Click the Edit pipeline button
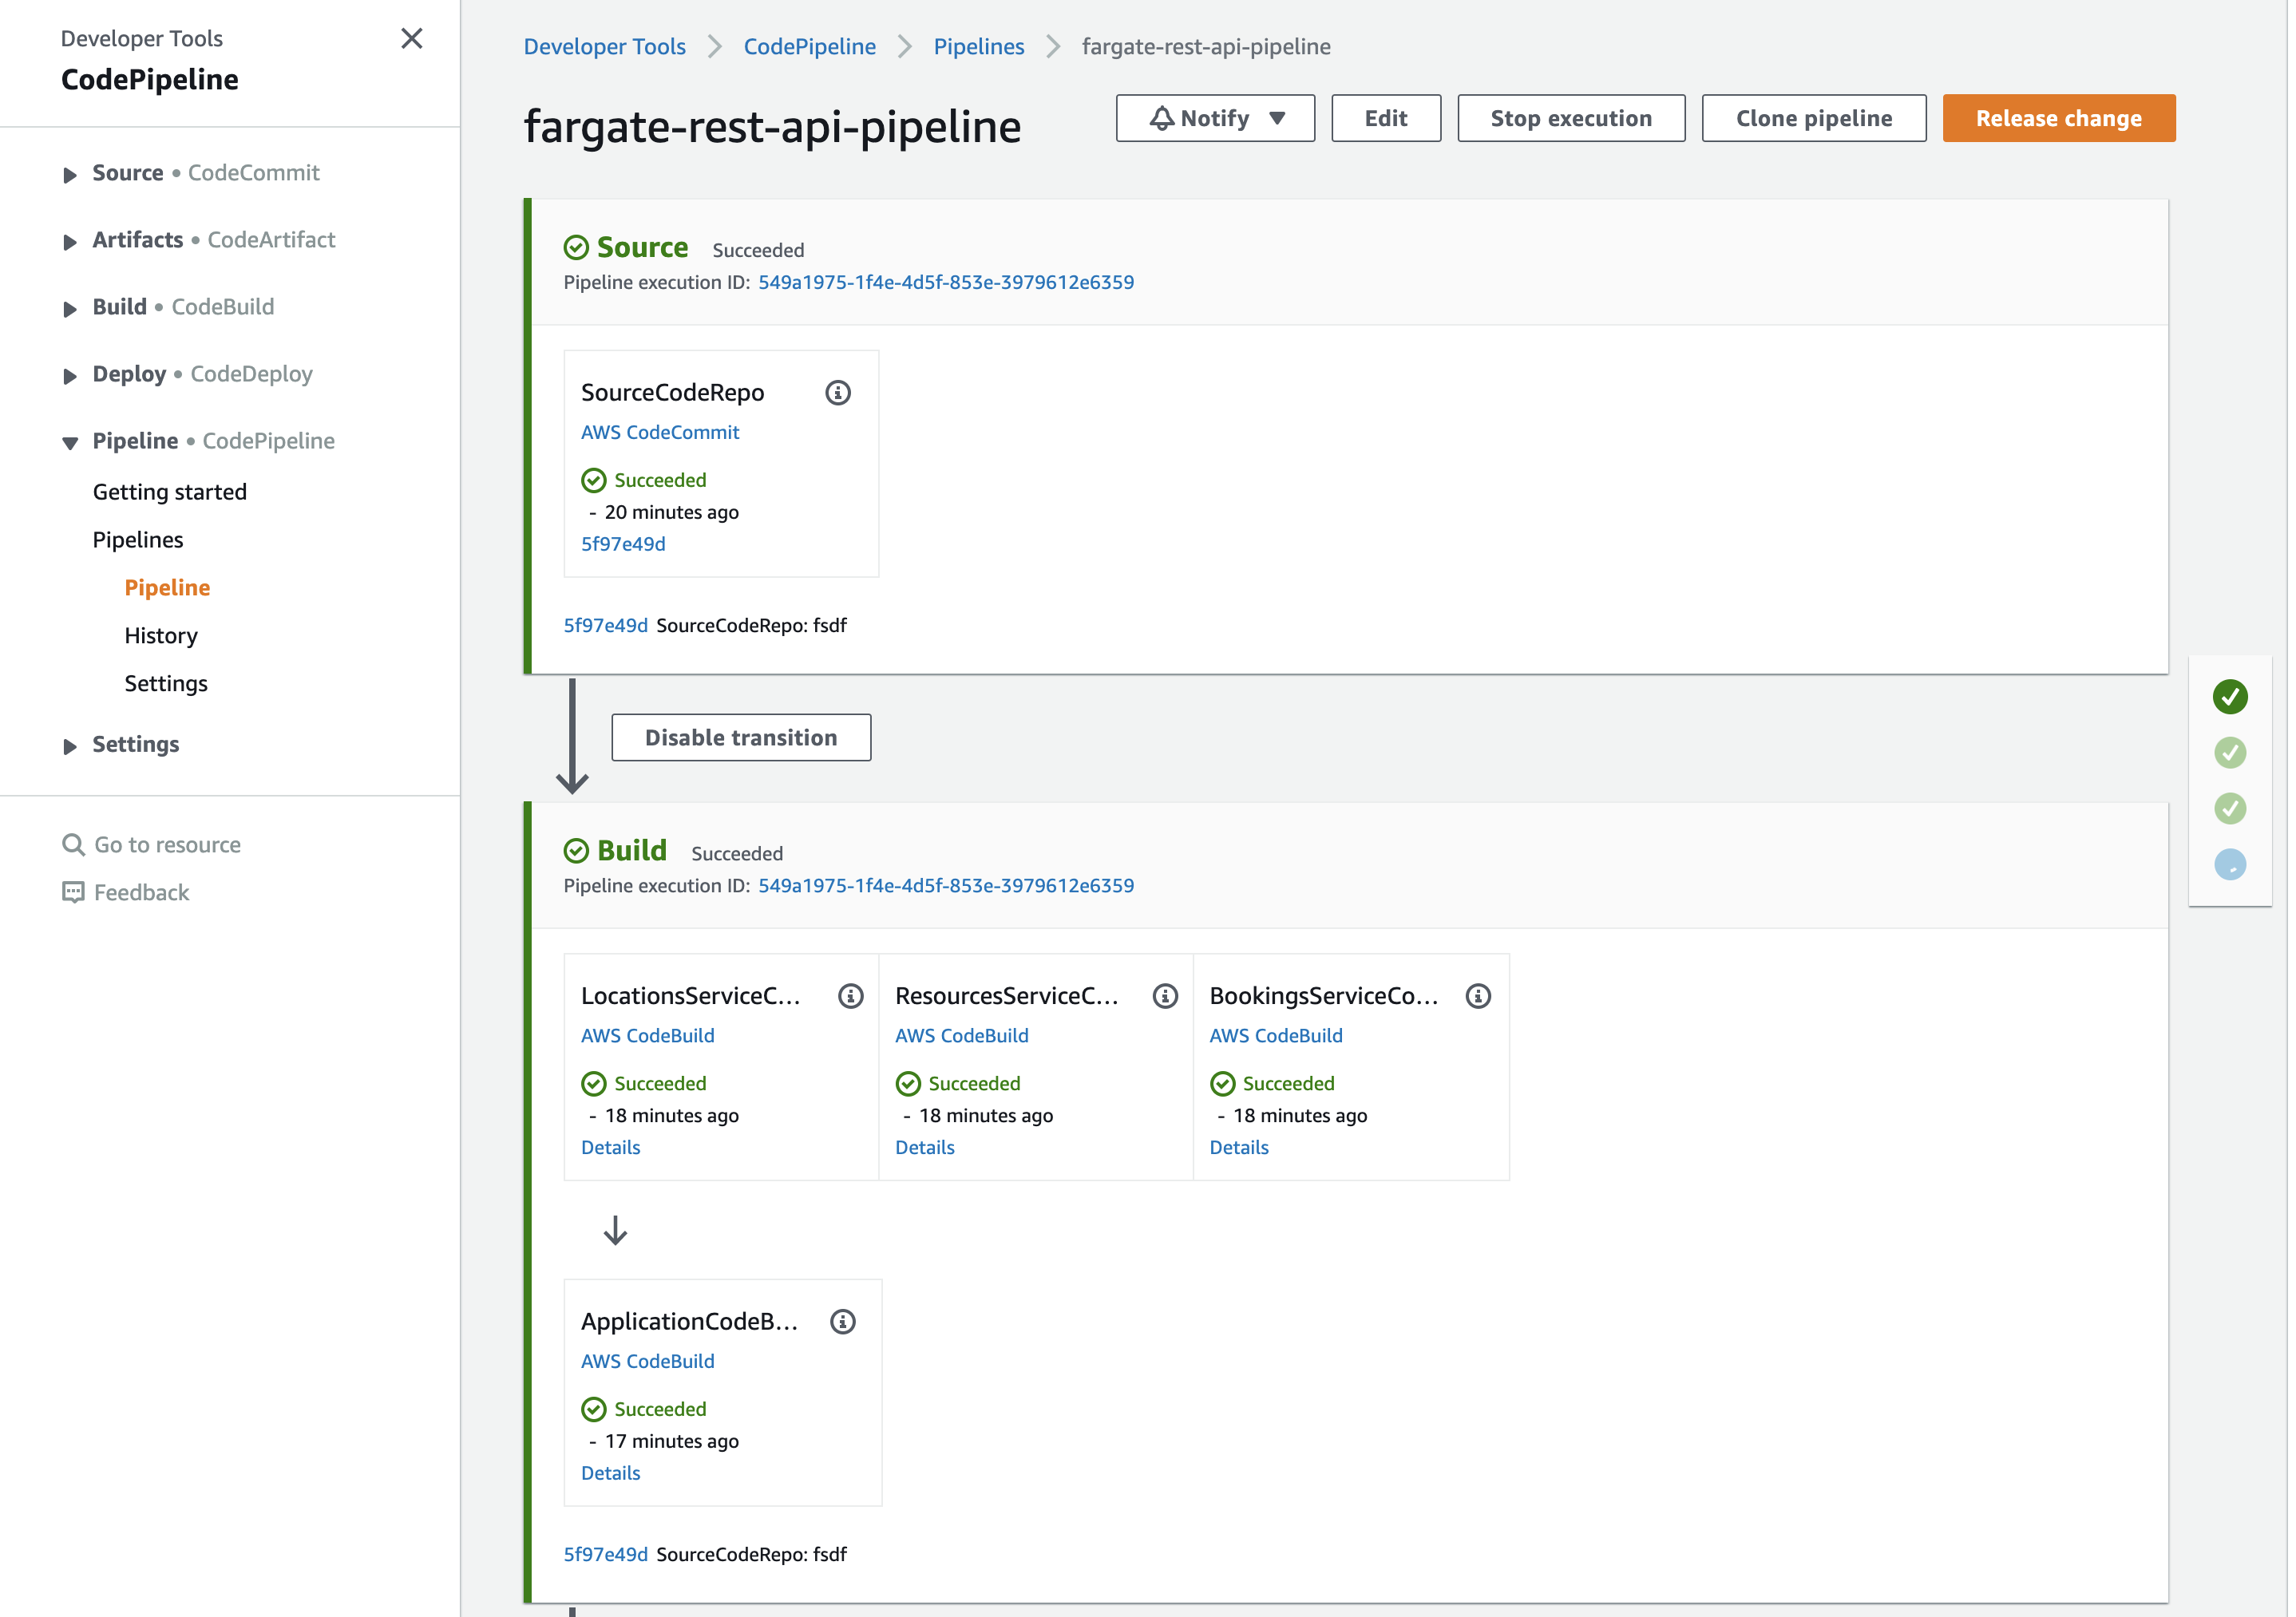This screenshot has width=2296, height=1617. pos(1386,118)
